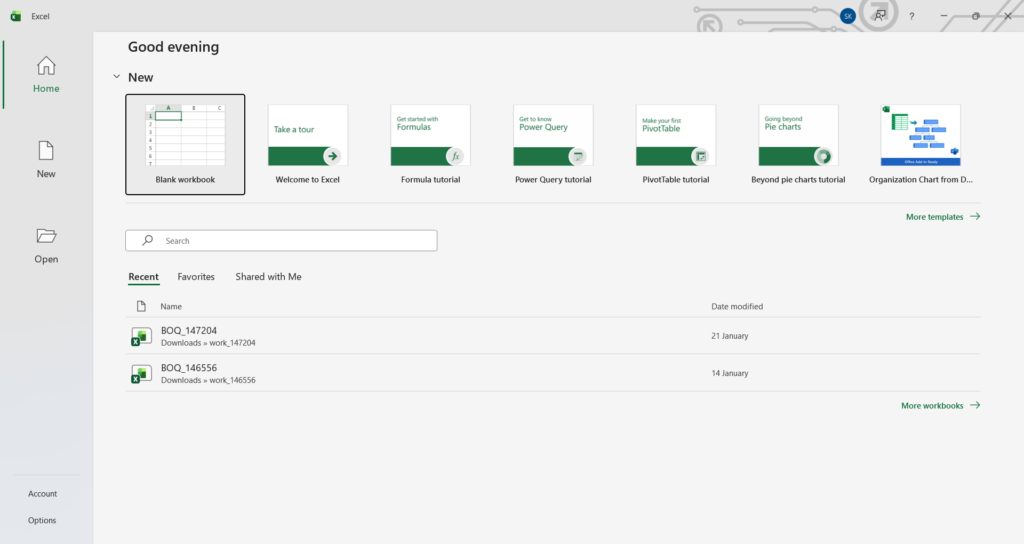Click the feedback icon in title bar
Screen dimensions: 1024x544
click(x=879, y=16)
